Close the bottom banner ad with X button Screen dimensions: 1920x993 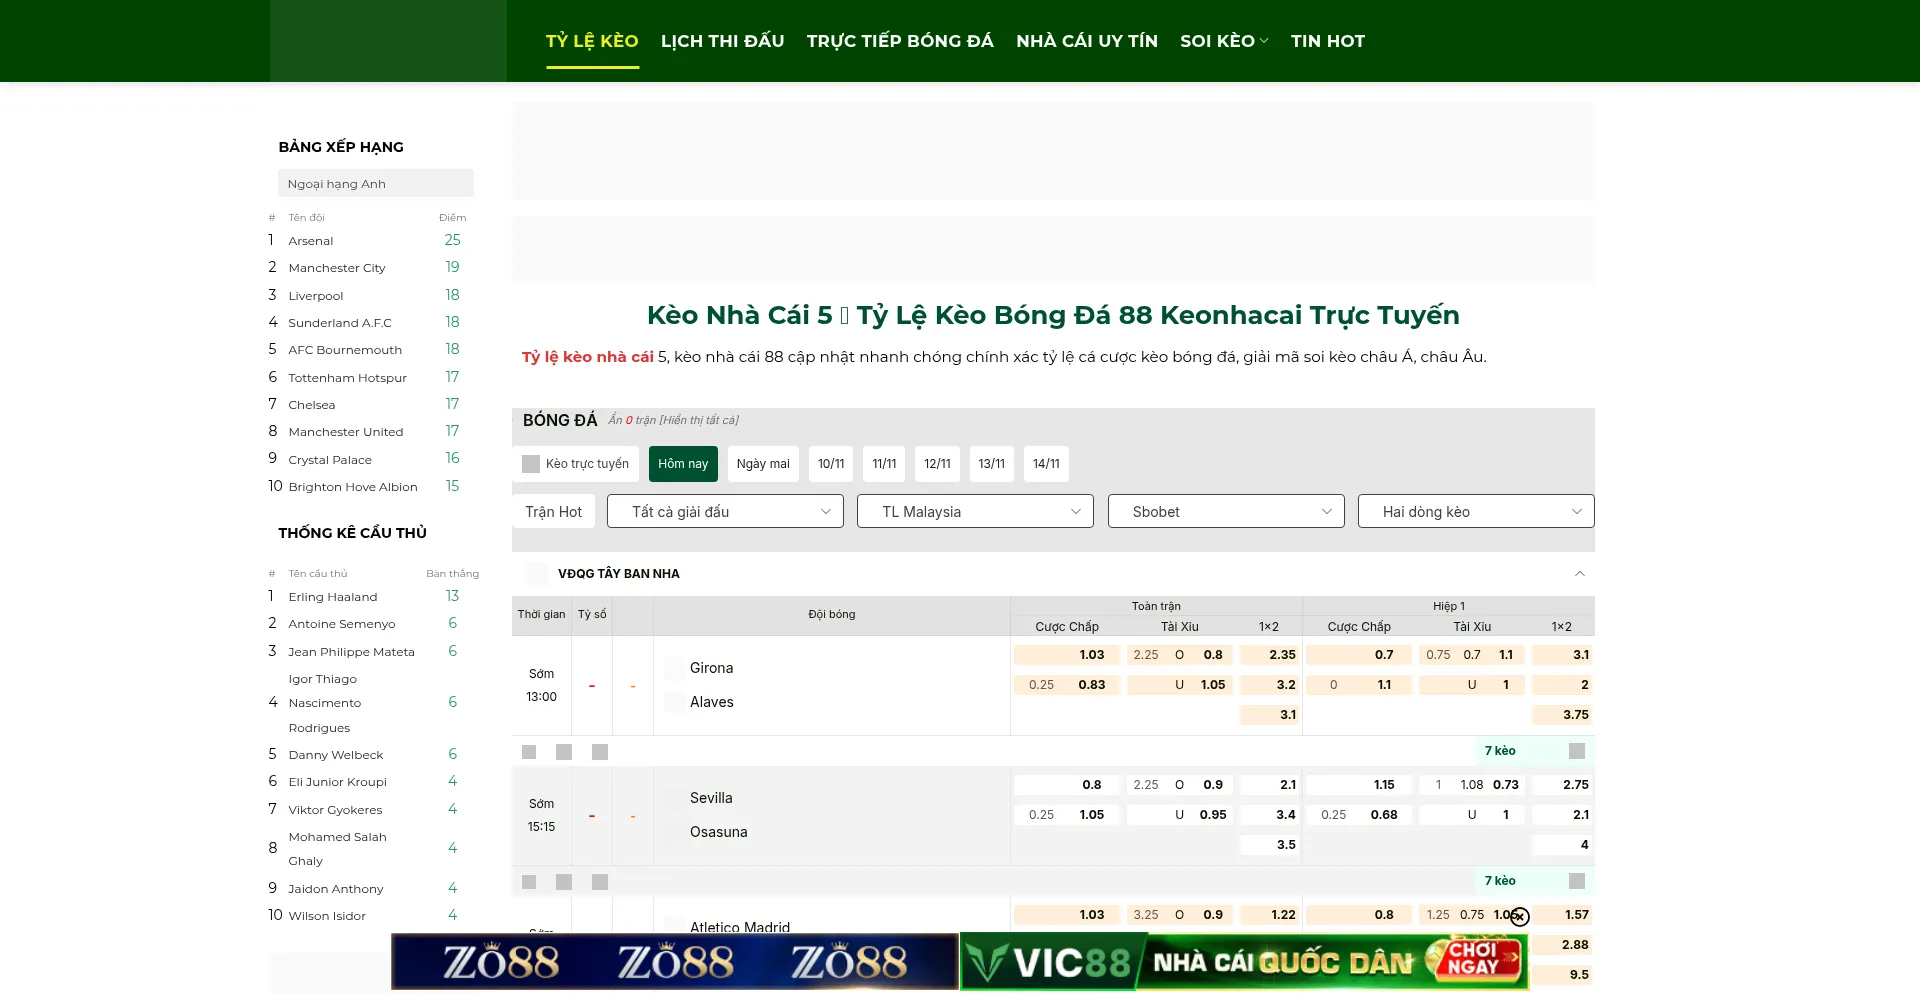(x=1520, y=917)
